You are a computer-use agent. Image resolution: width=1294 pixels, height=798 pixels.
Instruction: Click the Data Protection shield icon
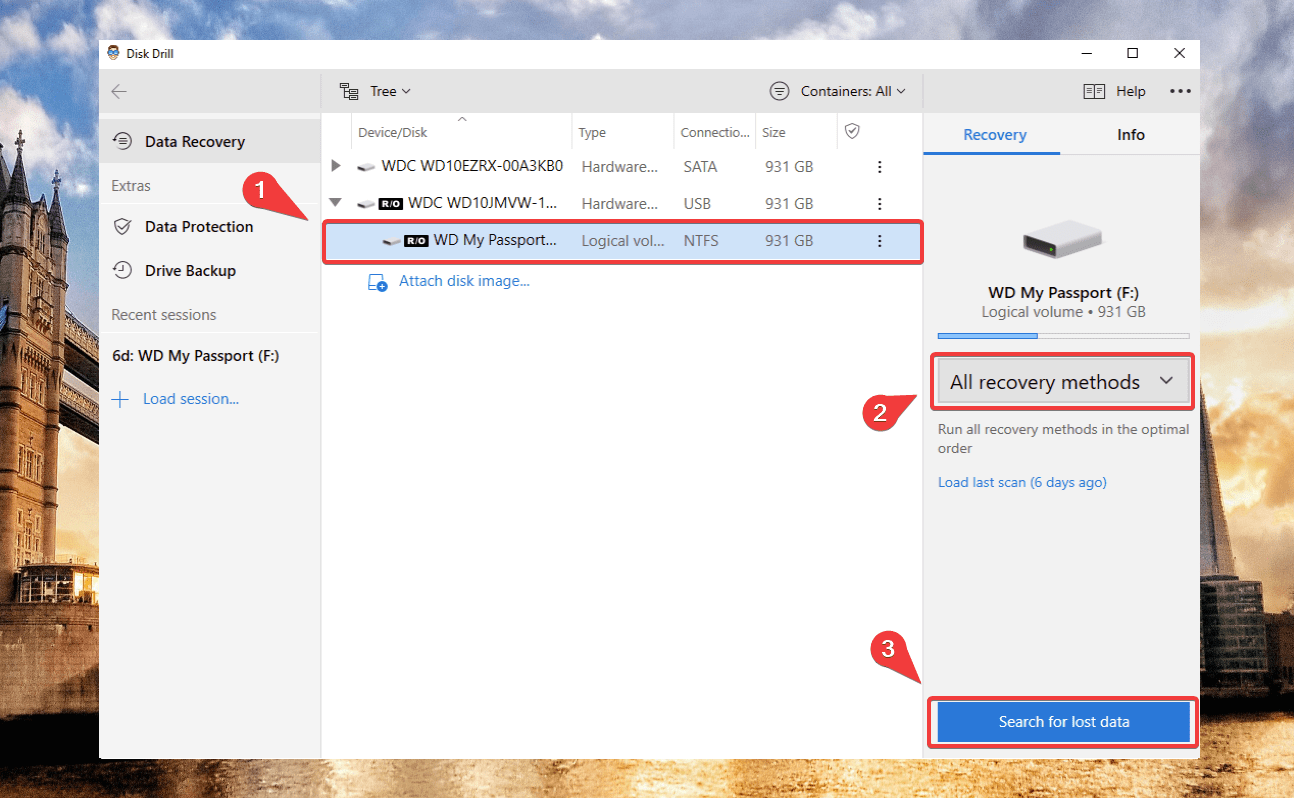[122, 227]
